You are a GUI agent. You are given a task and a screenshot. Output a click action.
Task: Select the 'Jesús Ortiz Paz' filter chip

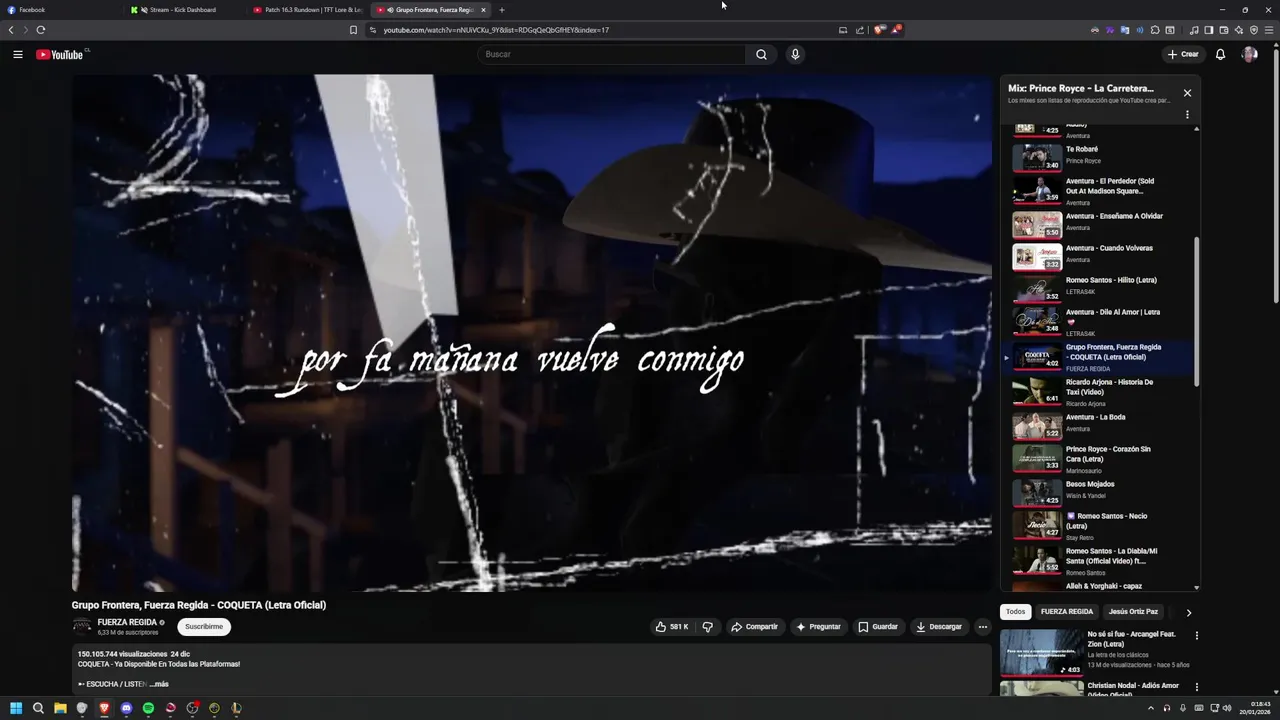click(1133, 612)
